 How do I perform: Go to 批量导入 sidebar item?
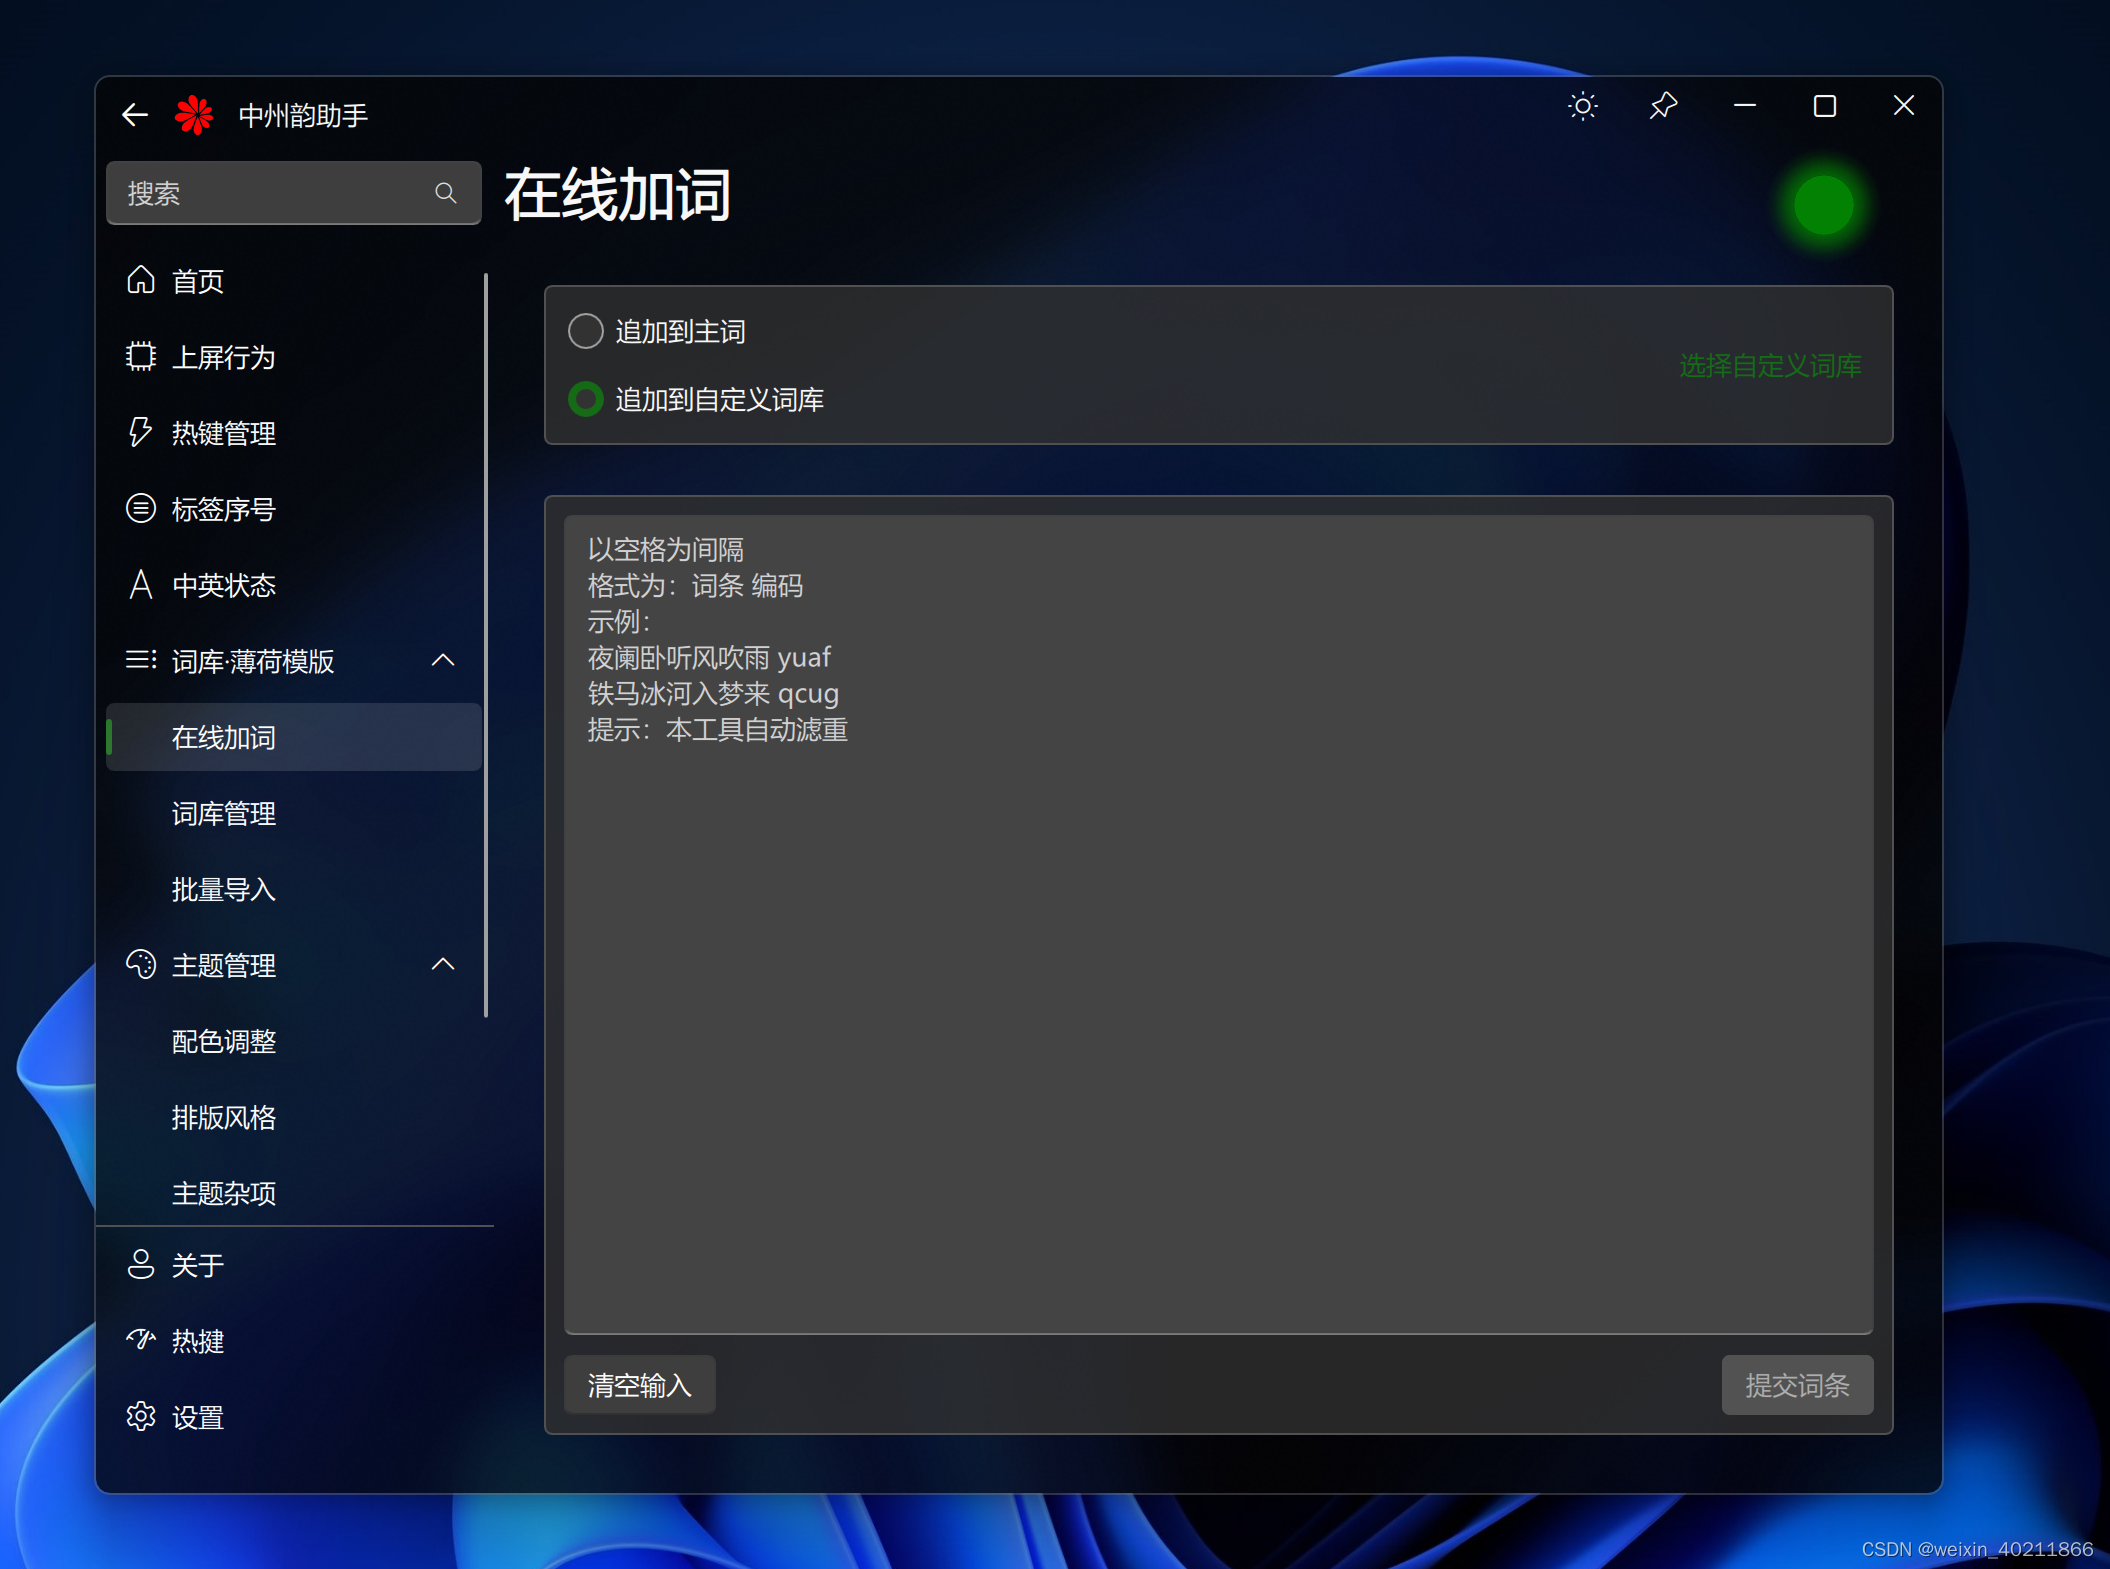coord(223,889)
